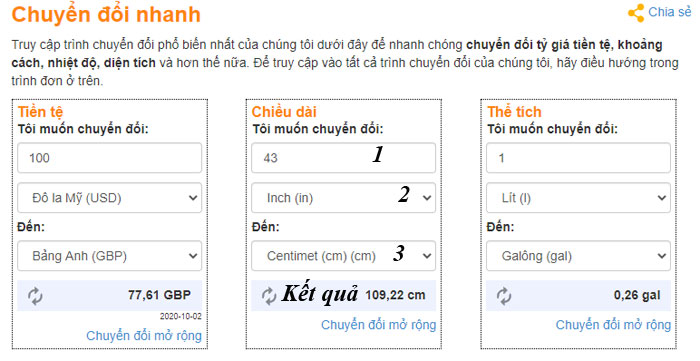Click the Thể tích section heading
Viewport: 700px width, 361px height.
click(x=514, y=112)
